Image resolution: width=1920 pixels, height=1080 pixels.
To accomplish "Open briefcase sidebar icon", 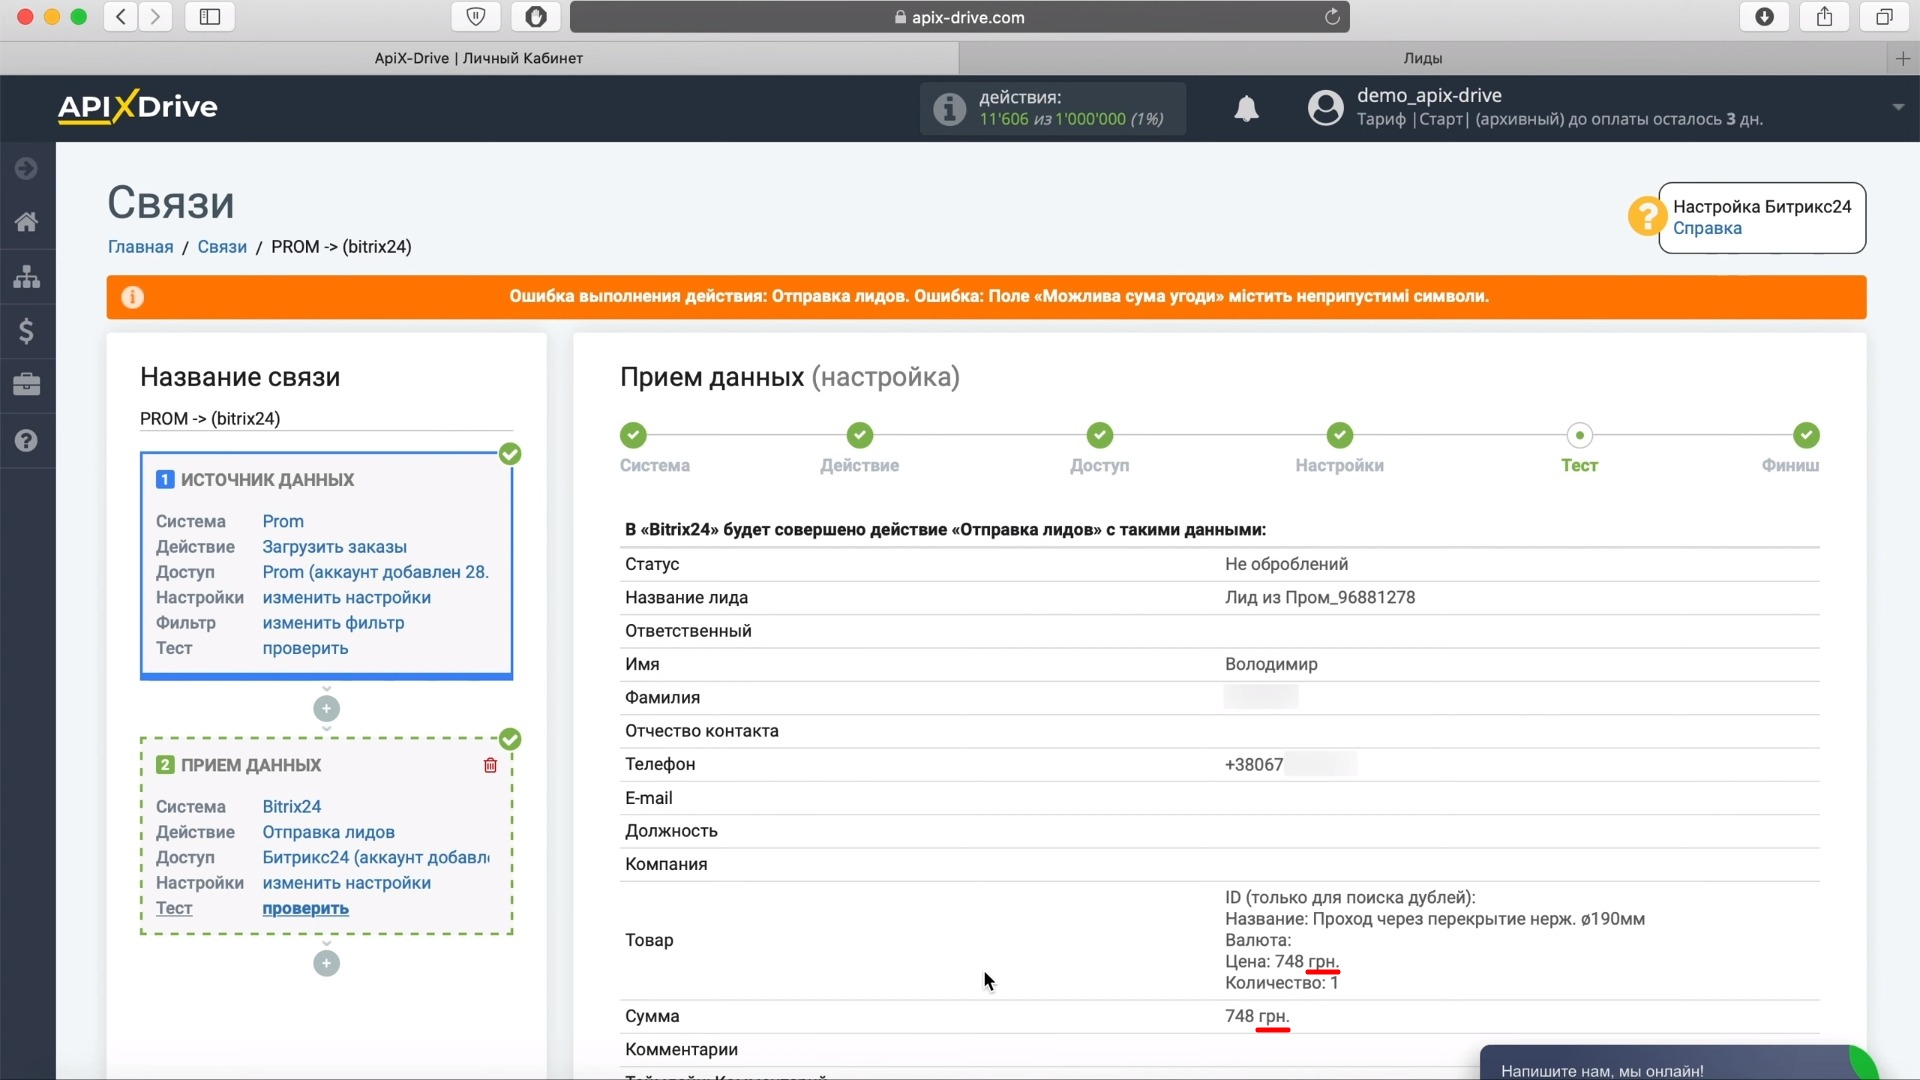I will click(27, 385).
